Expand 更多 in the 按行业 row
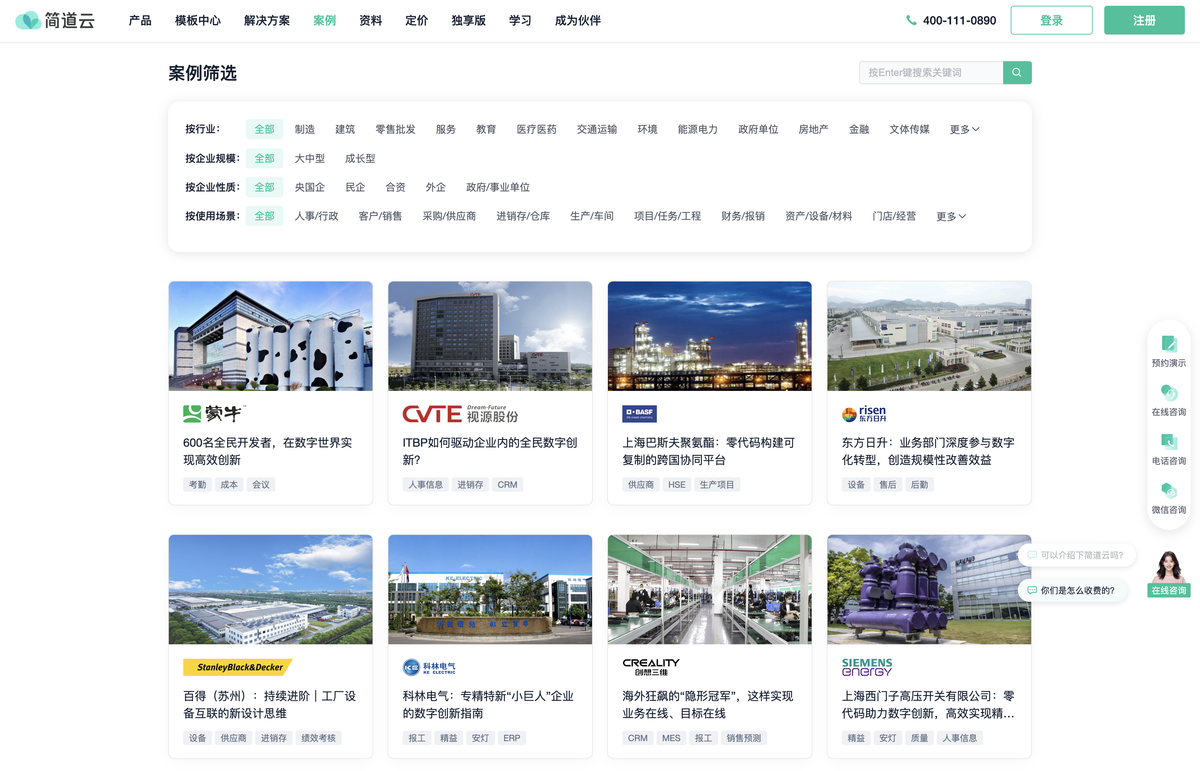The height and width of the screenshot is (771, 1200). (964, 129)
